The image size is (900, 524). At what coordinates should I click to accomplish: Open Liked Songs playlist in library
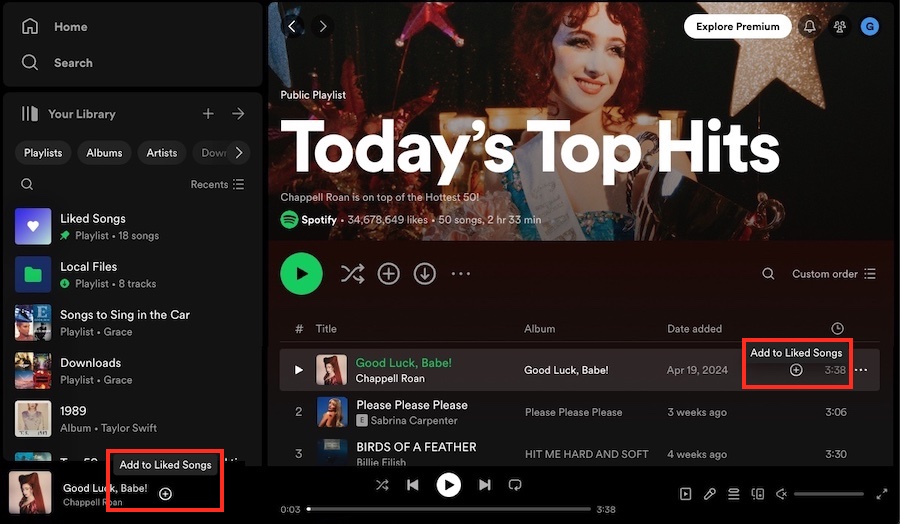pyautogui.click(x=93, y=218)
